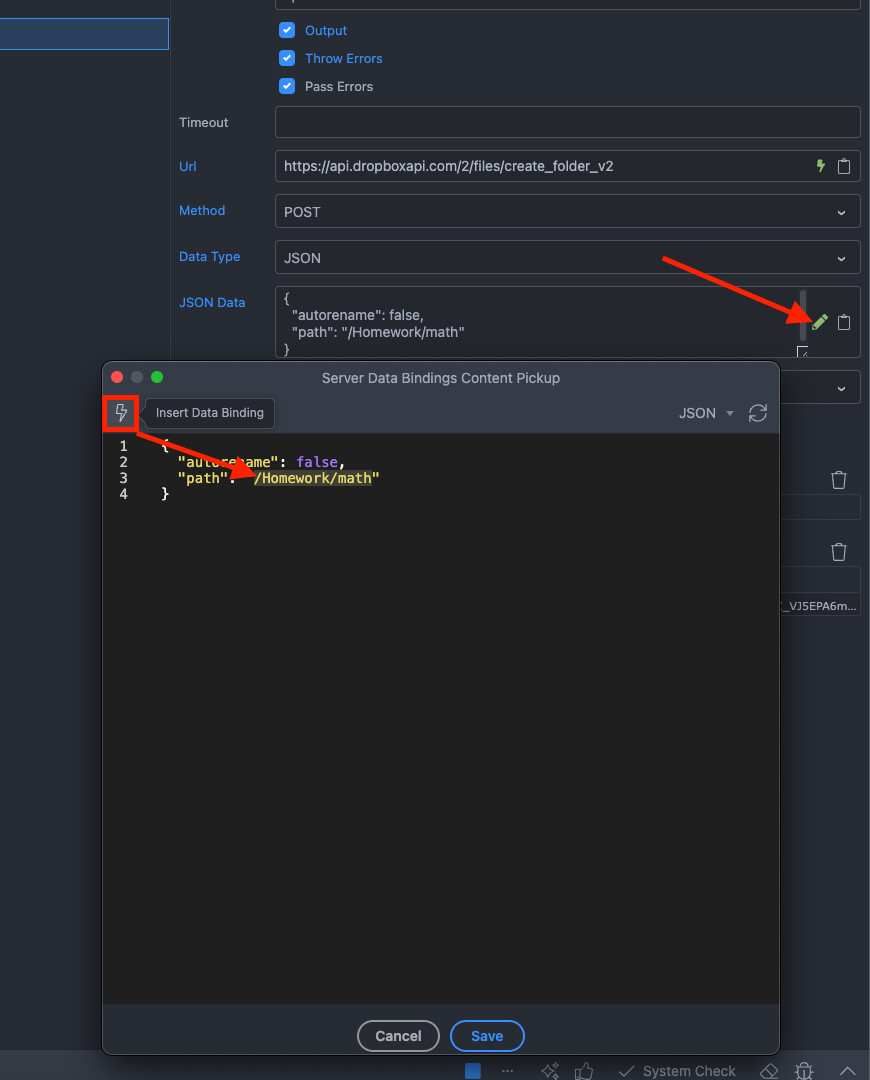Viewport: 870px width, 1080px height.
Task: Disable the Pass Errors checkbox
Action: pos(287,86)
